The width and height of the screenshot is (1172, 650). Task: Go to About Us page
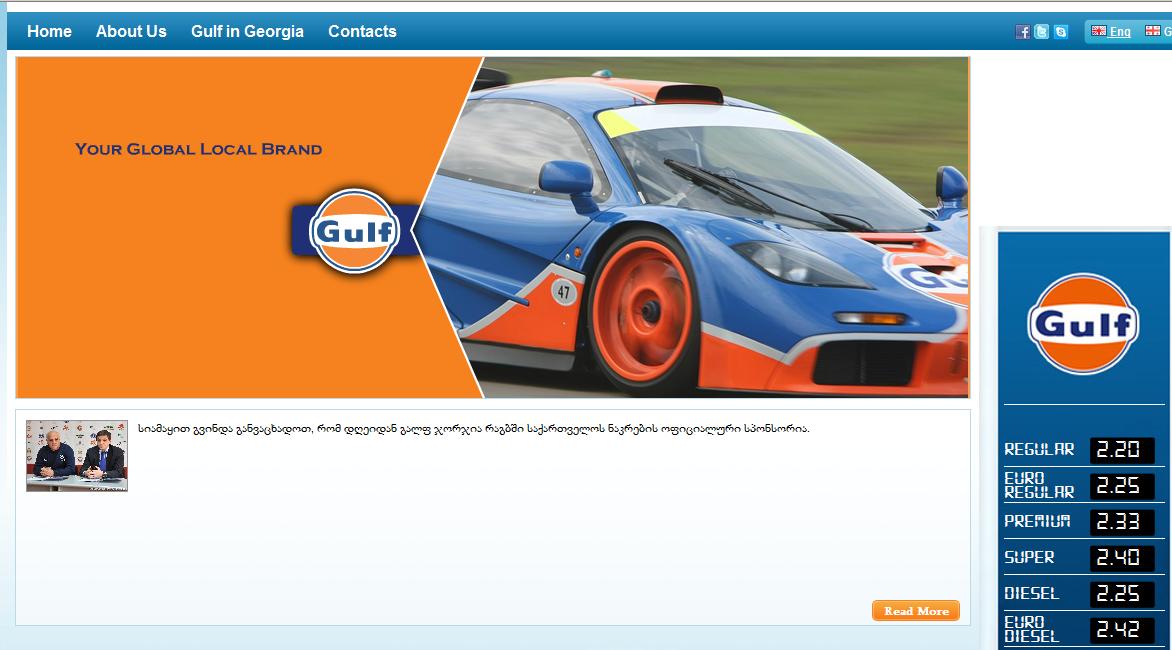click(x=131, y=31)
